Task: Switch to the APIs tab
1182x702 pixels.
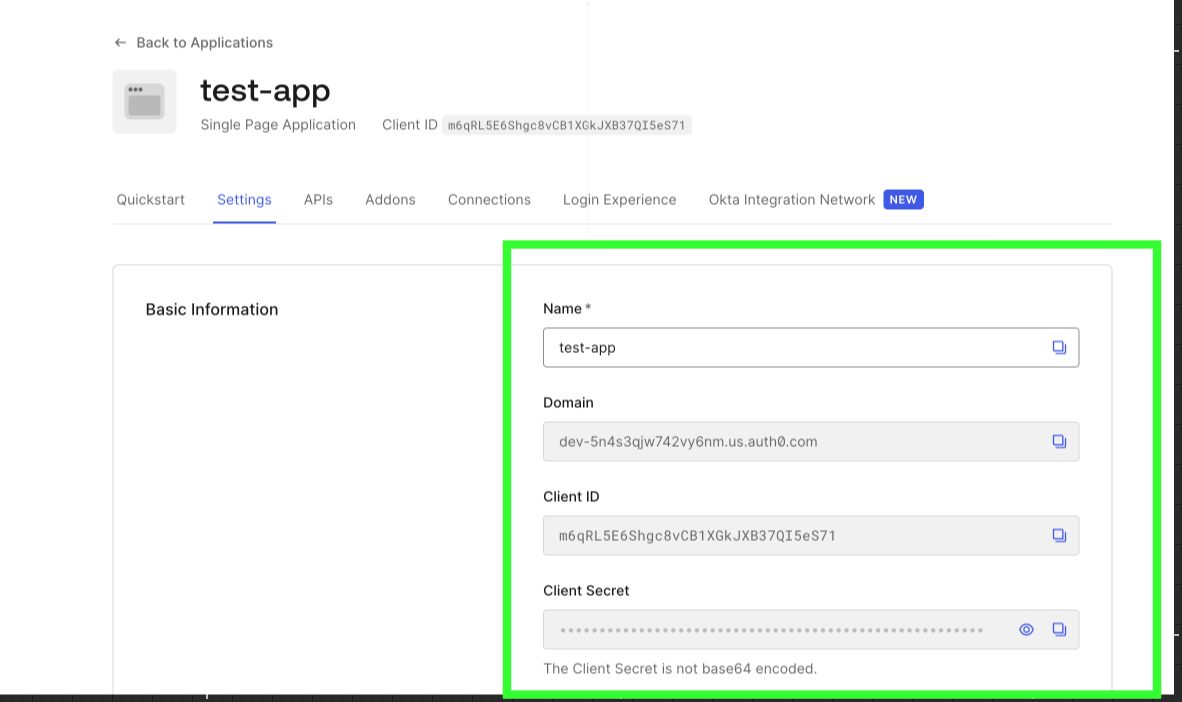Action: [x=318, y=200]
